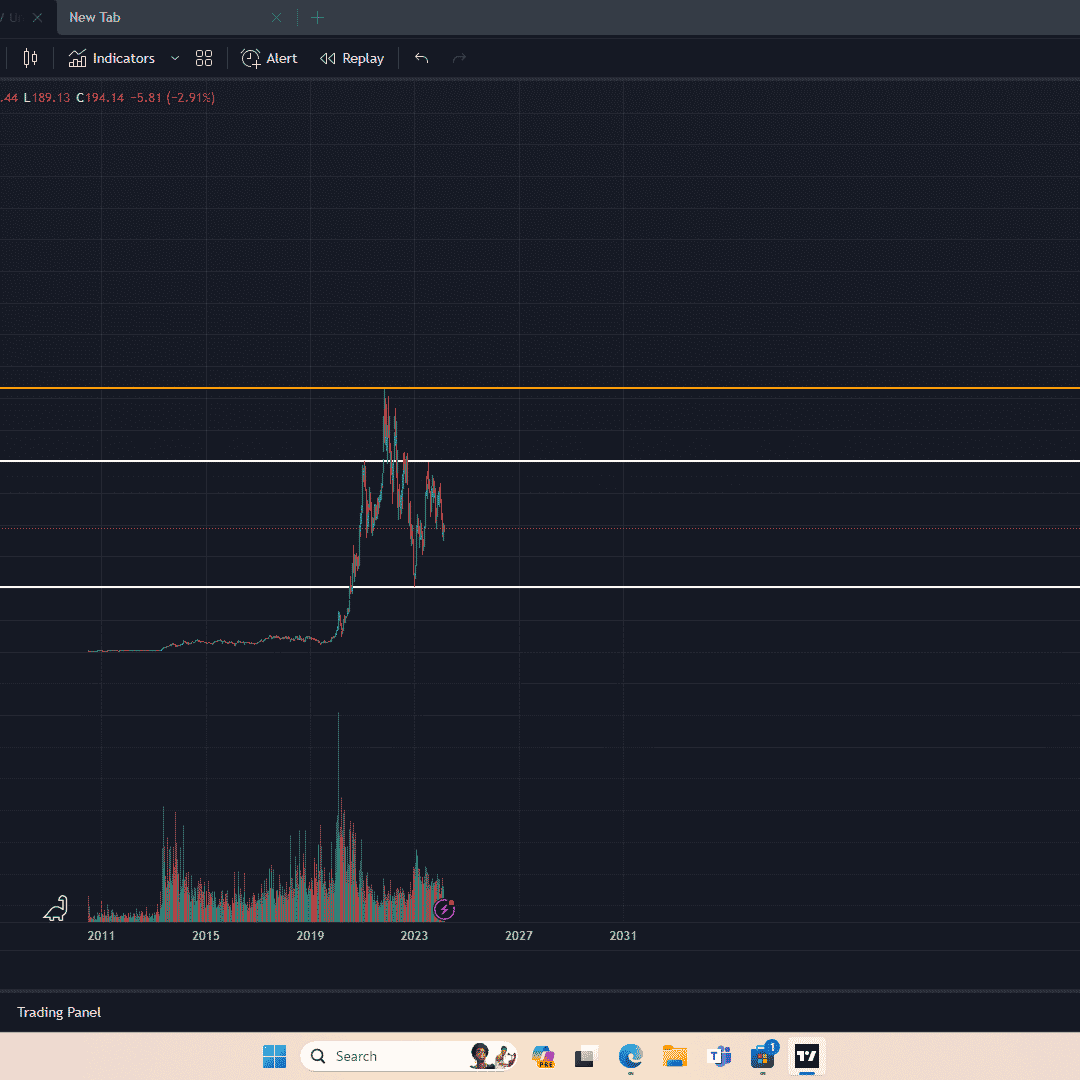1080x1080 pixels.
Task: Create a new Alert
Action: click(x=269, y=59)
